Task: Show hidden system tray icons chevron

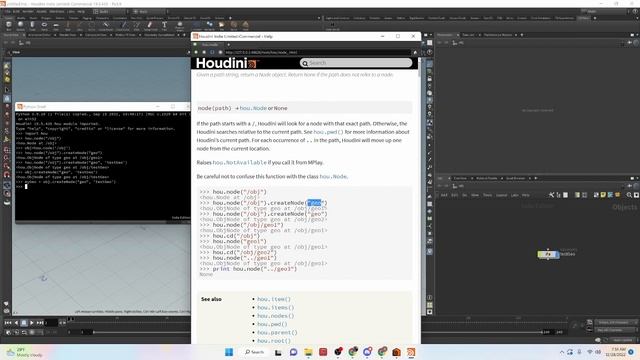Action: point(562,352)
